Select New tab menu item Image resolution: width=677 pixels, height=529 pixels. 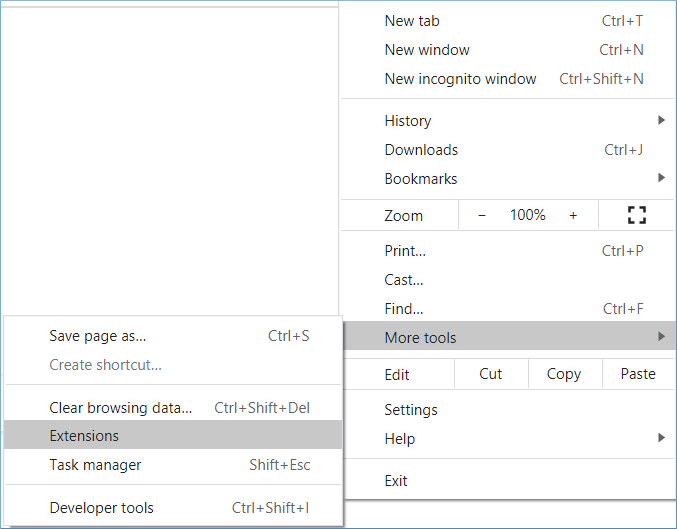point(508,21)
